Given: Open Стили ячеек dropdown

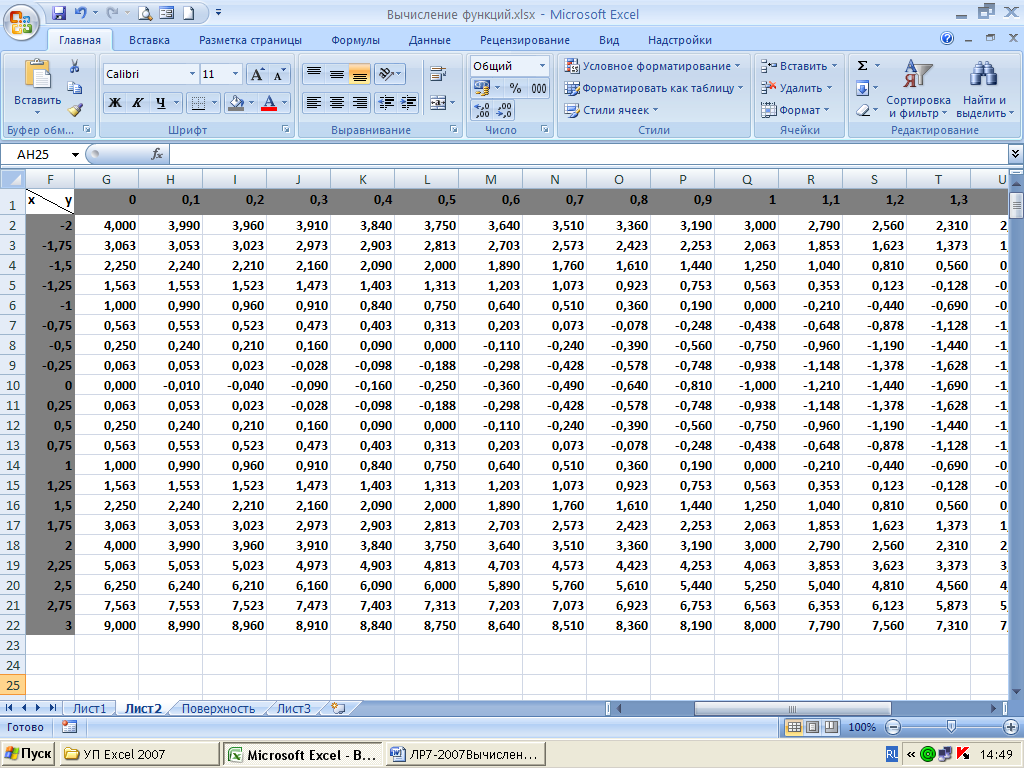Looking at the screenshot, I should point(611,110).
